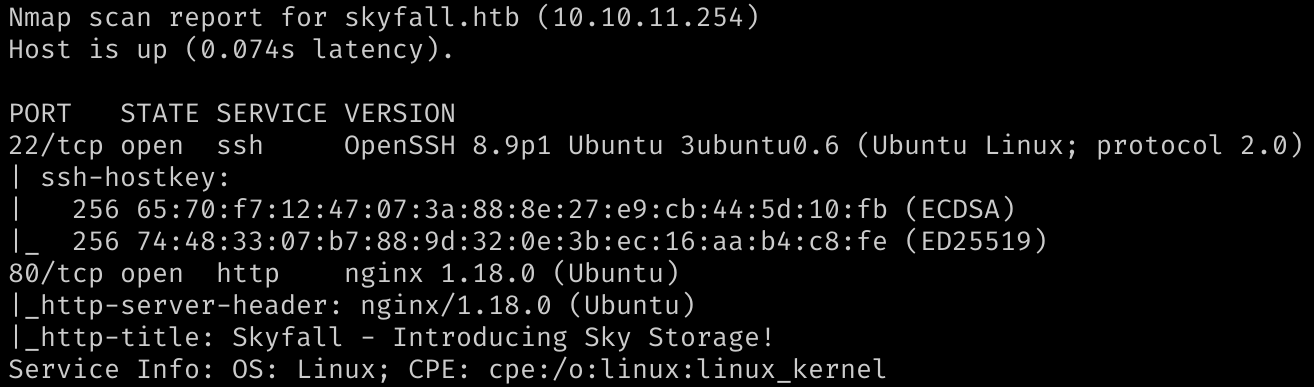Click the protocol 2.0 text
Viewport: 1314px width, 387px height.
[1192, 145]
